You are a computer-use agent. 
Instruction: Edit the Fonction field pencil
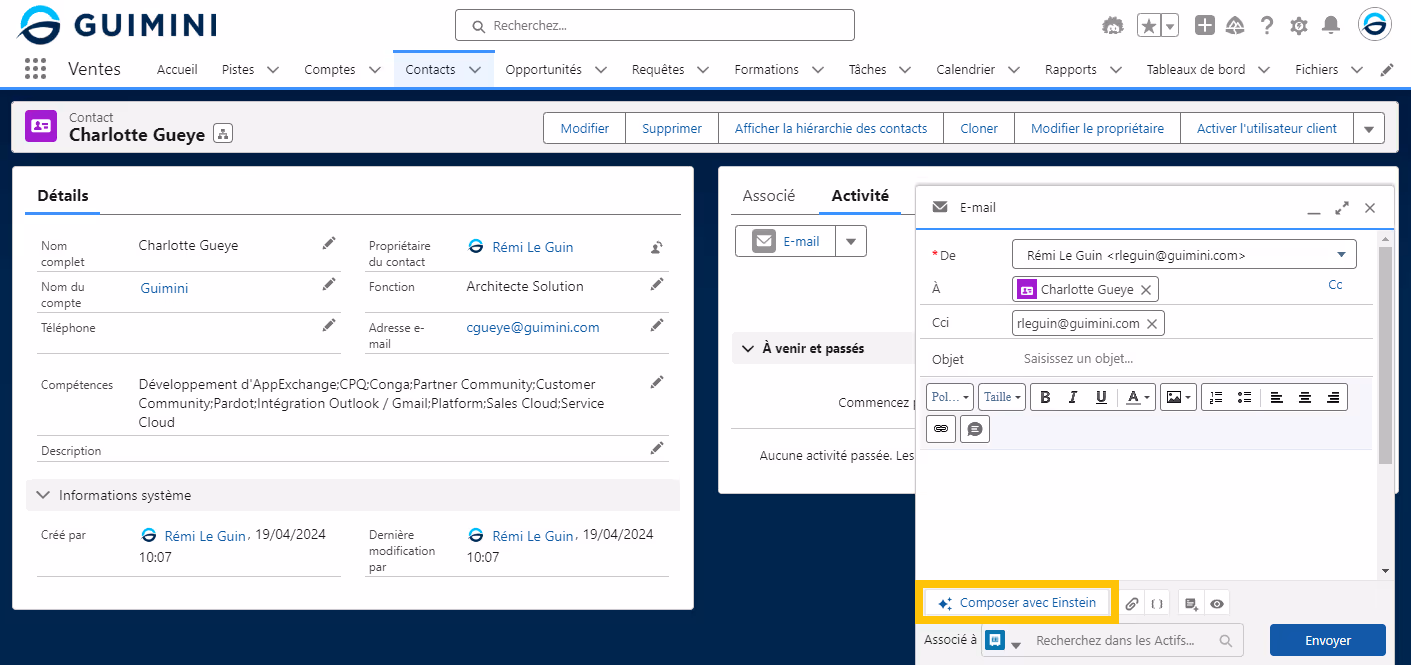(x=657, y=284)
